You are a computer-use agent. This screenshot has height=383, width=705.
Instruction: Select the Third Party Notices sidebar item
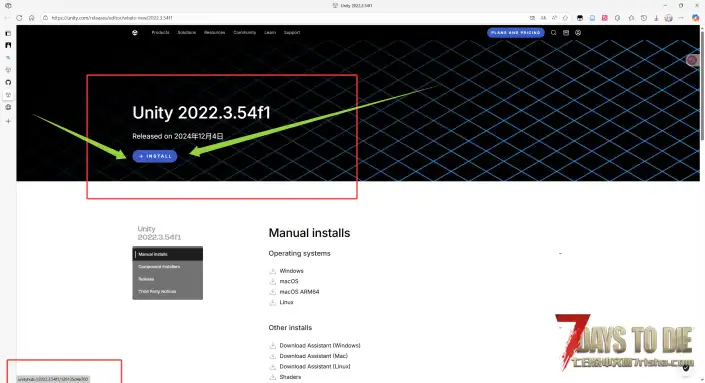pos(167,291)
